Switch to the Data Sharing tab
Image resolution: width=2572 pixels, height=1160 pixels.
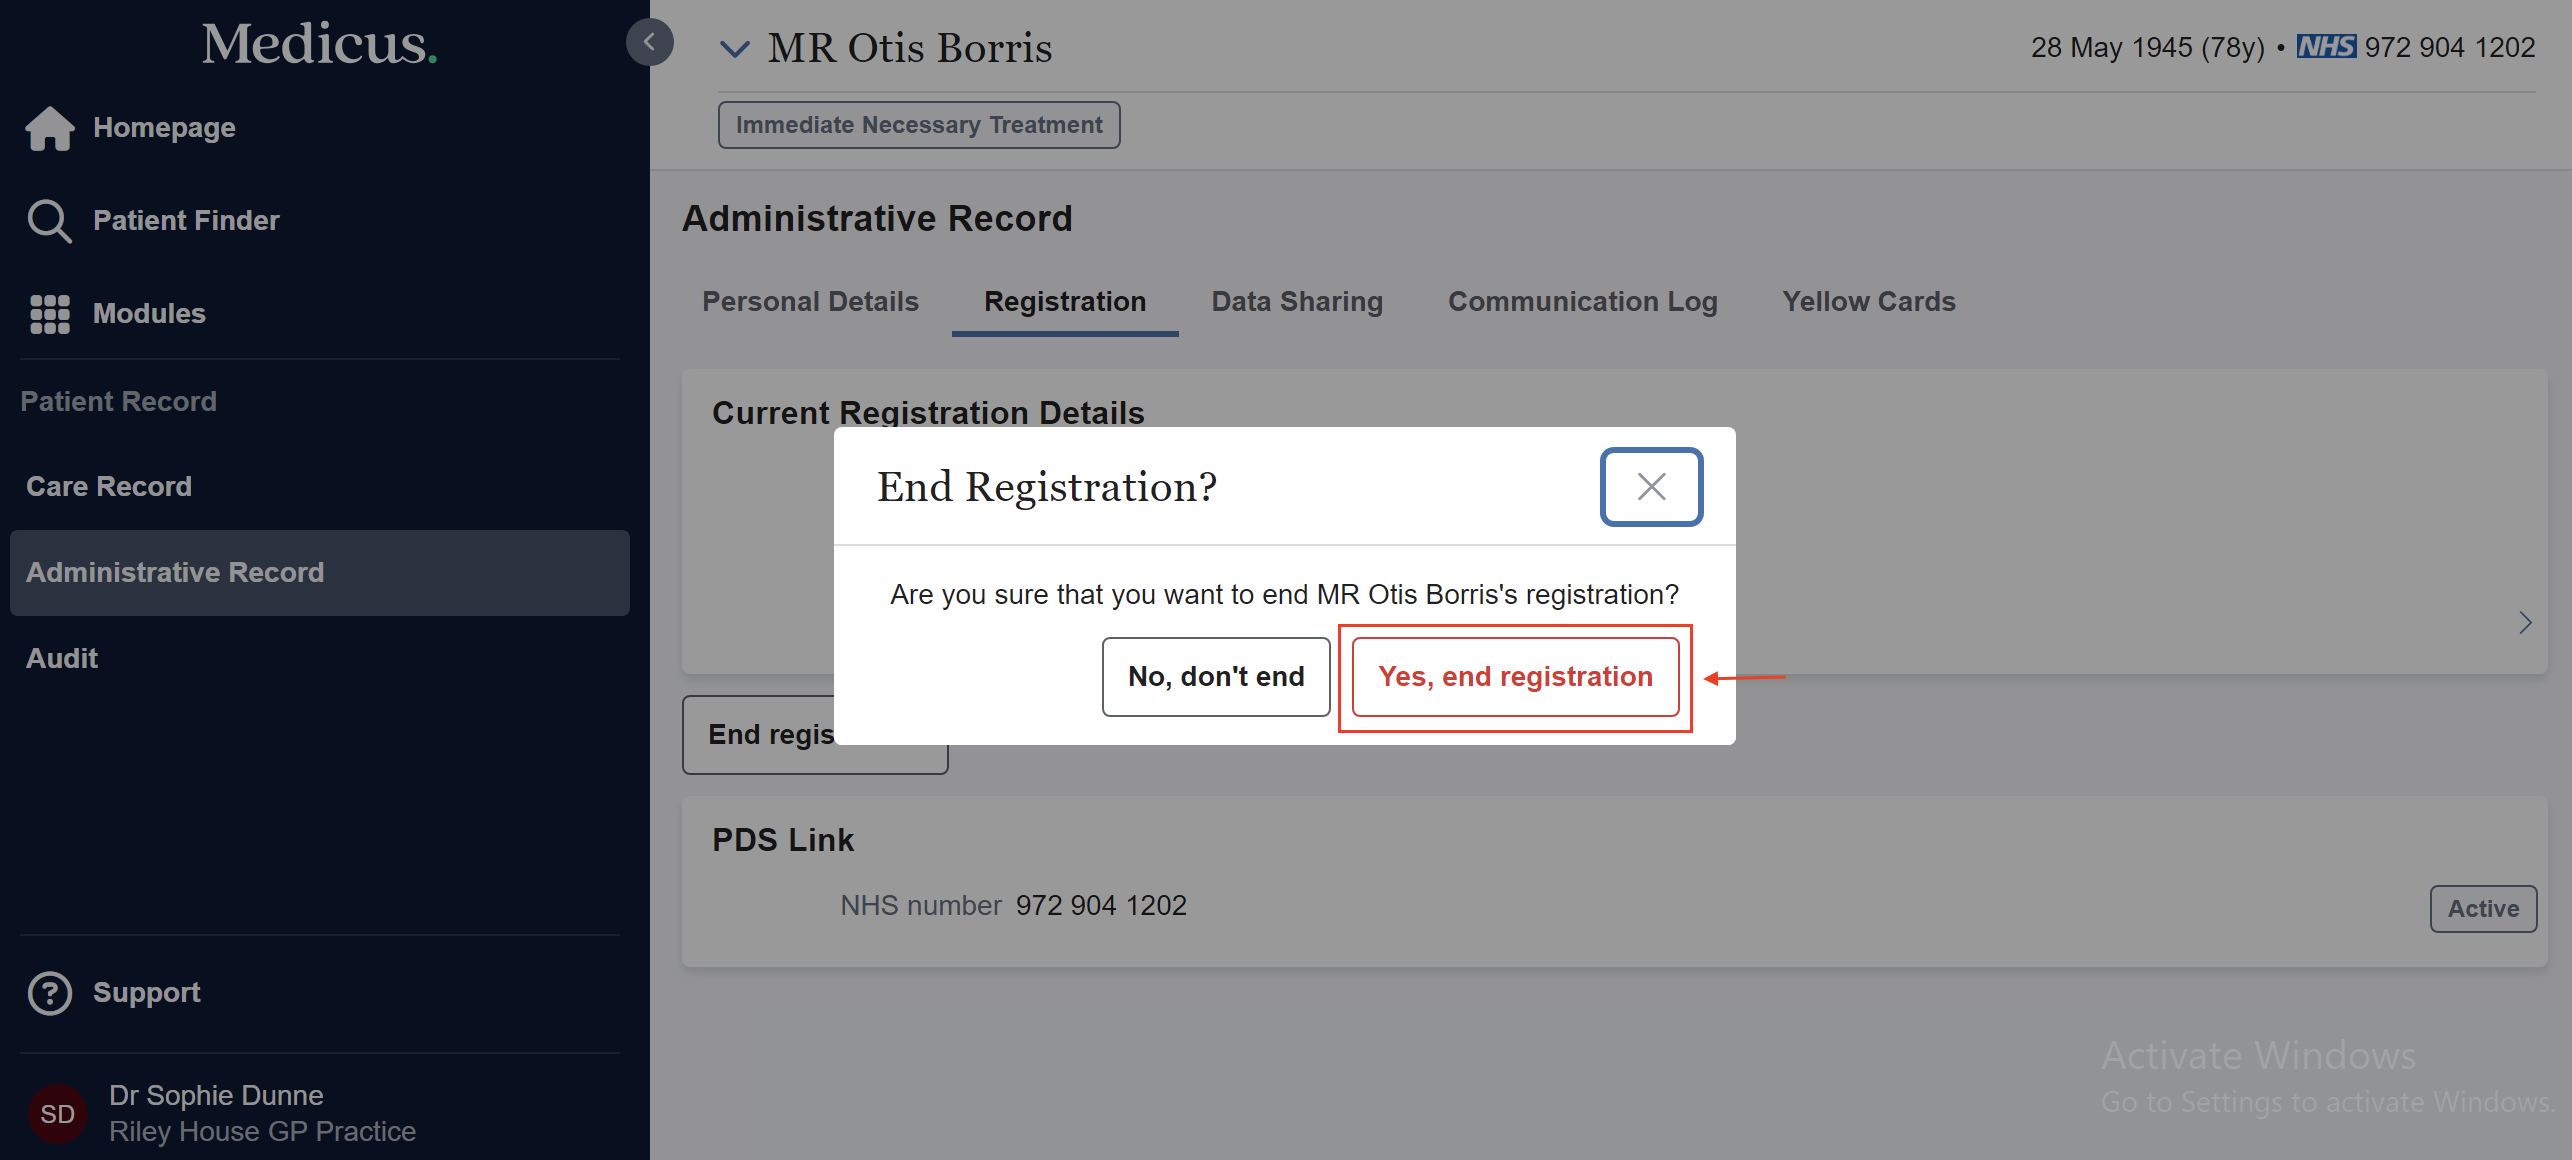(x=1296, y=301)
